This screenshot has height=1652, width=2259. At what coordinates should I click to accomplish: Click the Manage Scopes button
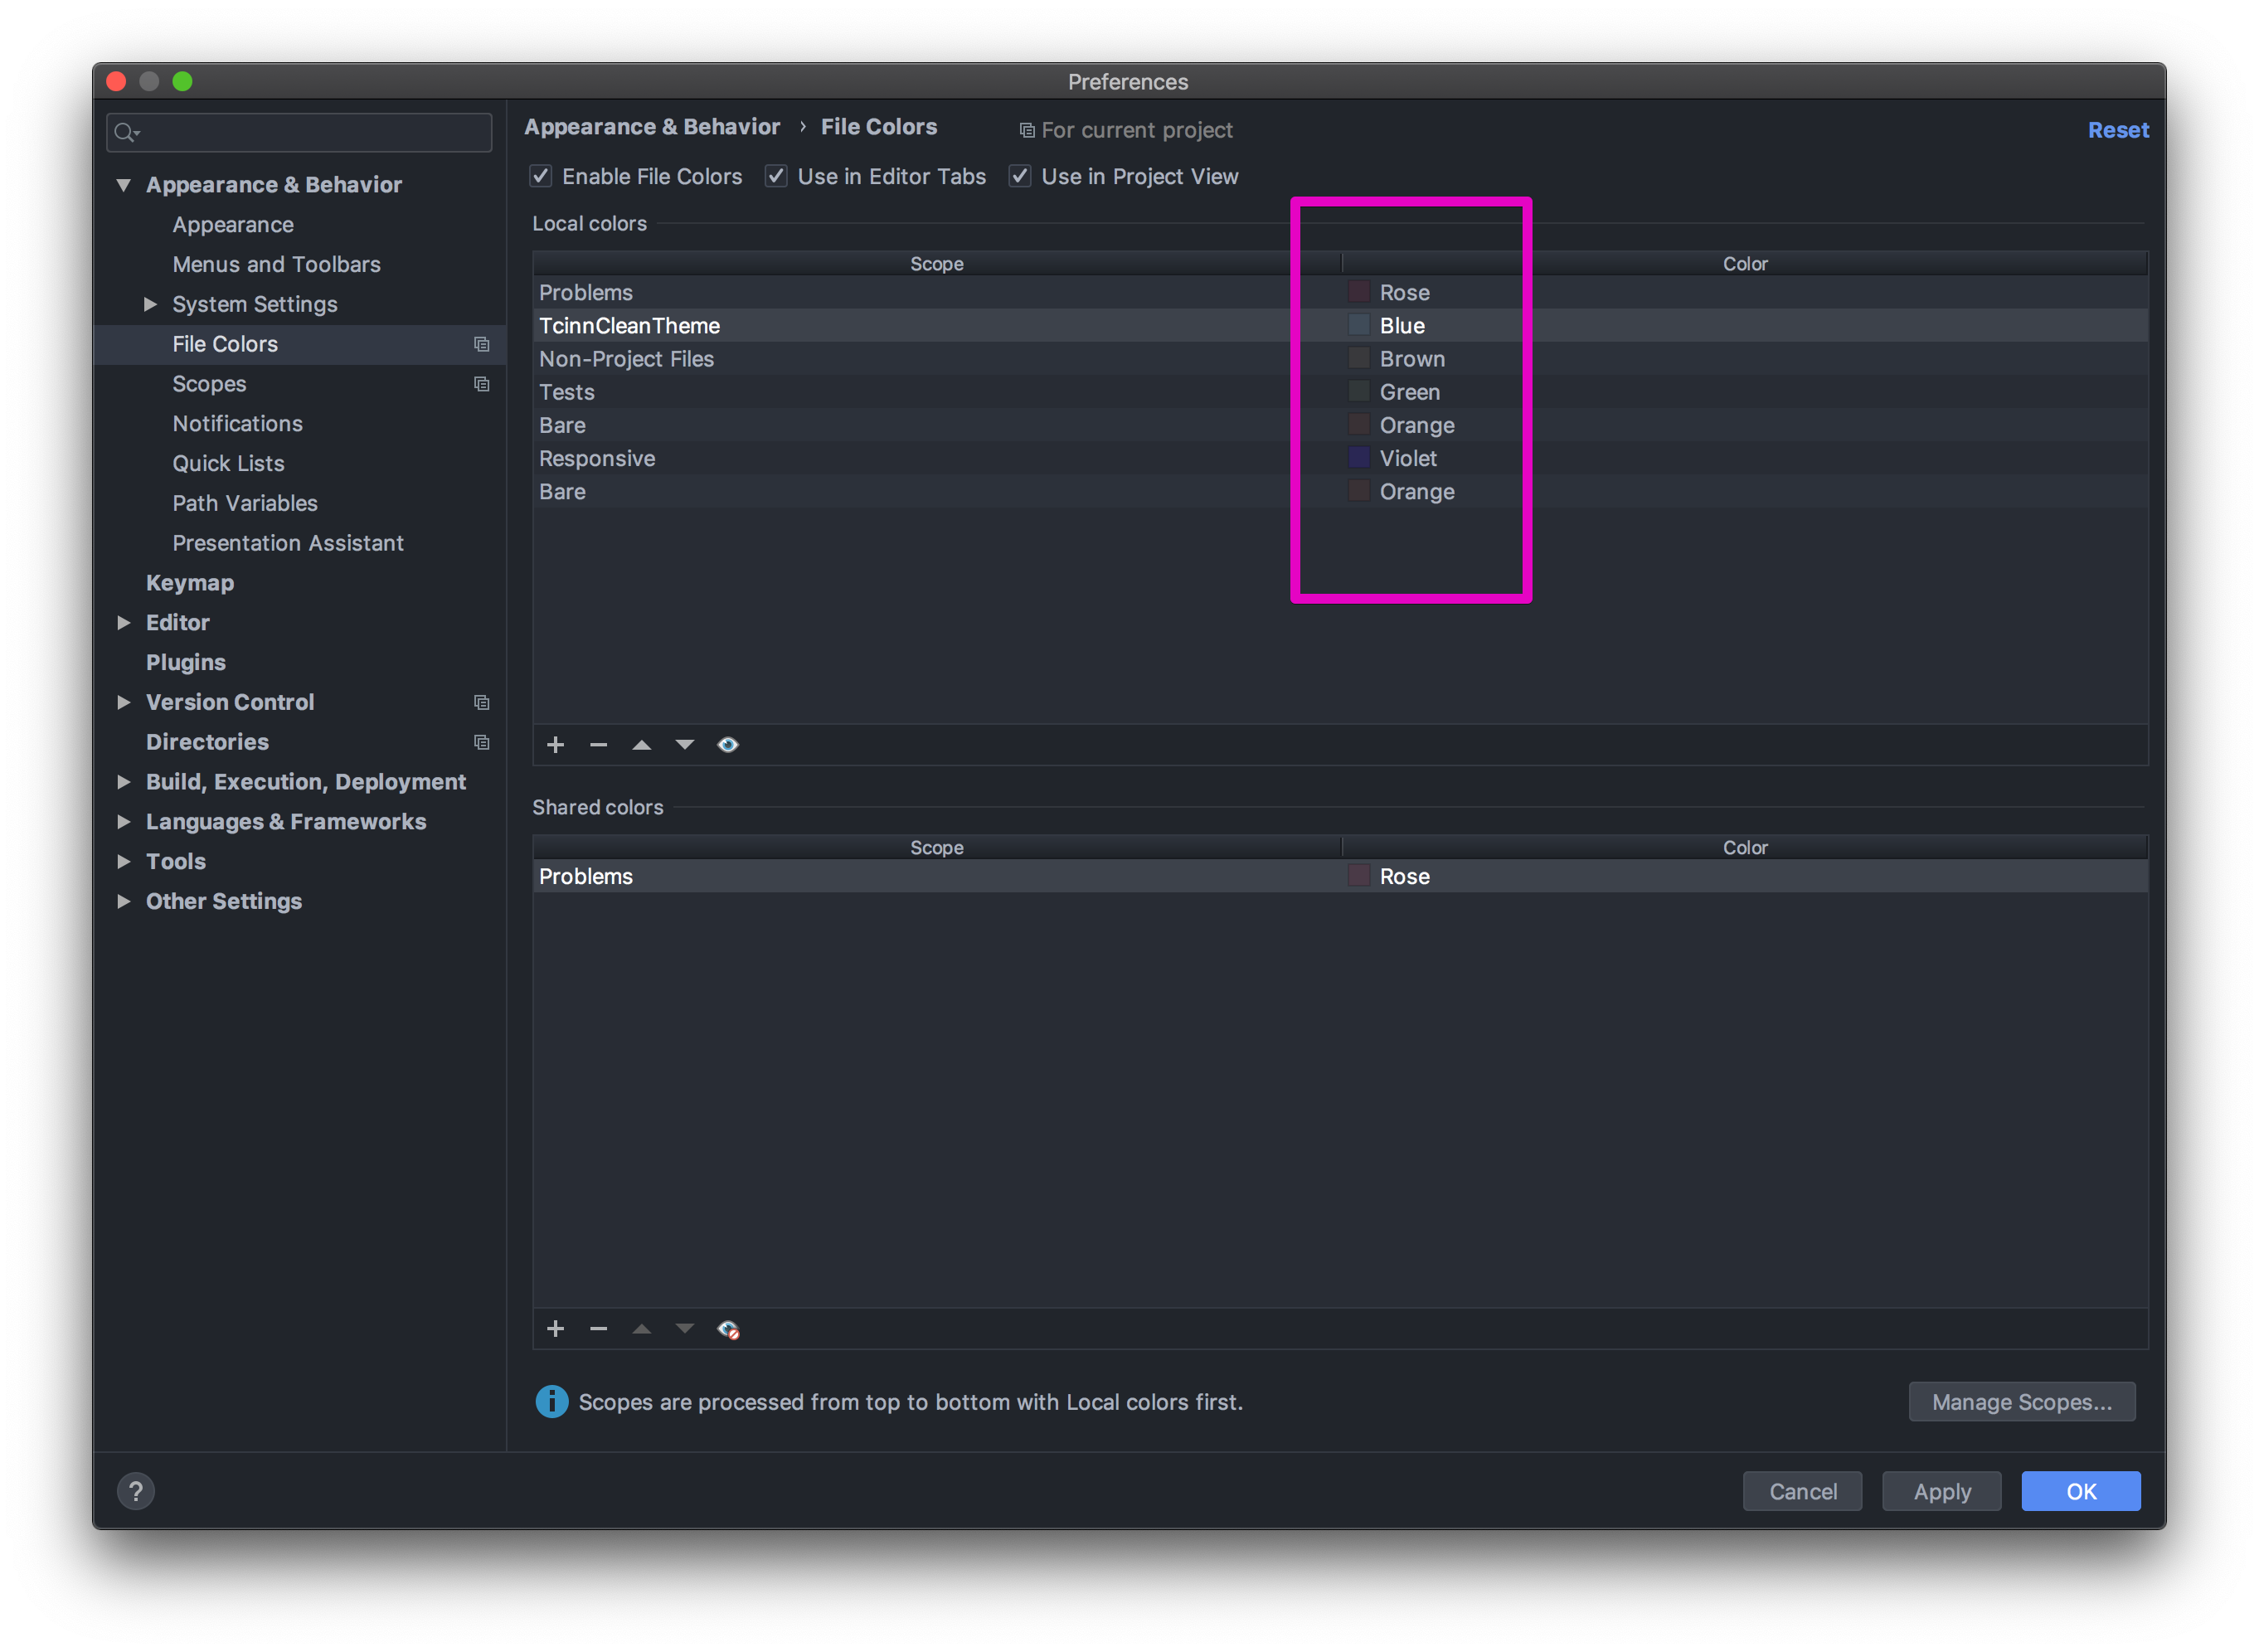click(2021, 1401)
